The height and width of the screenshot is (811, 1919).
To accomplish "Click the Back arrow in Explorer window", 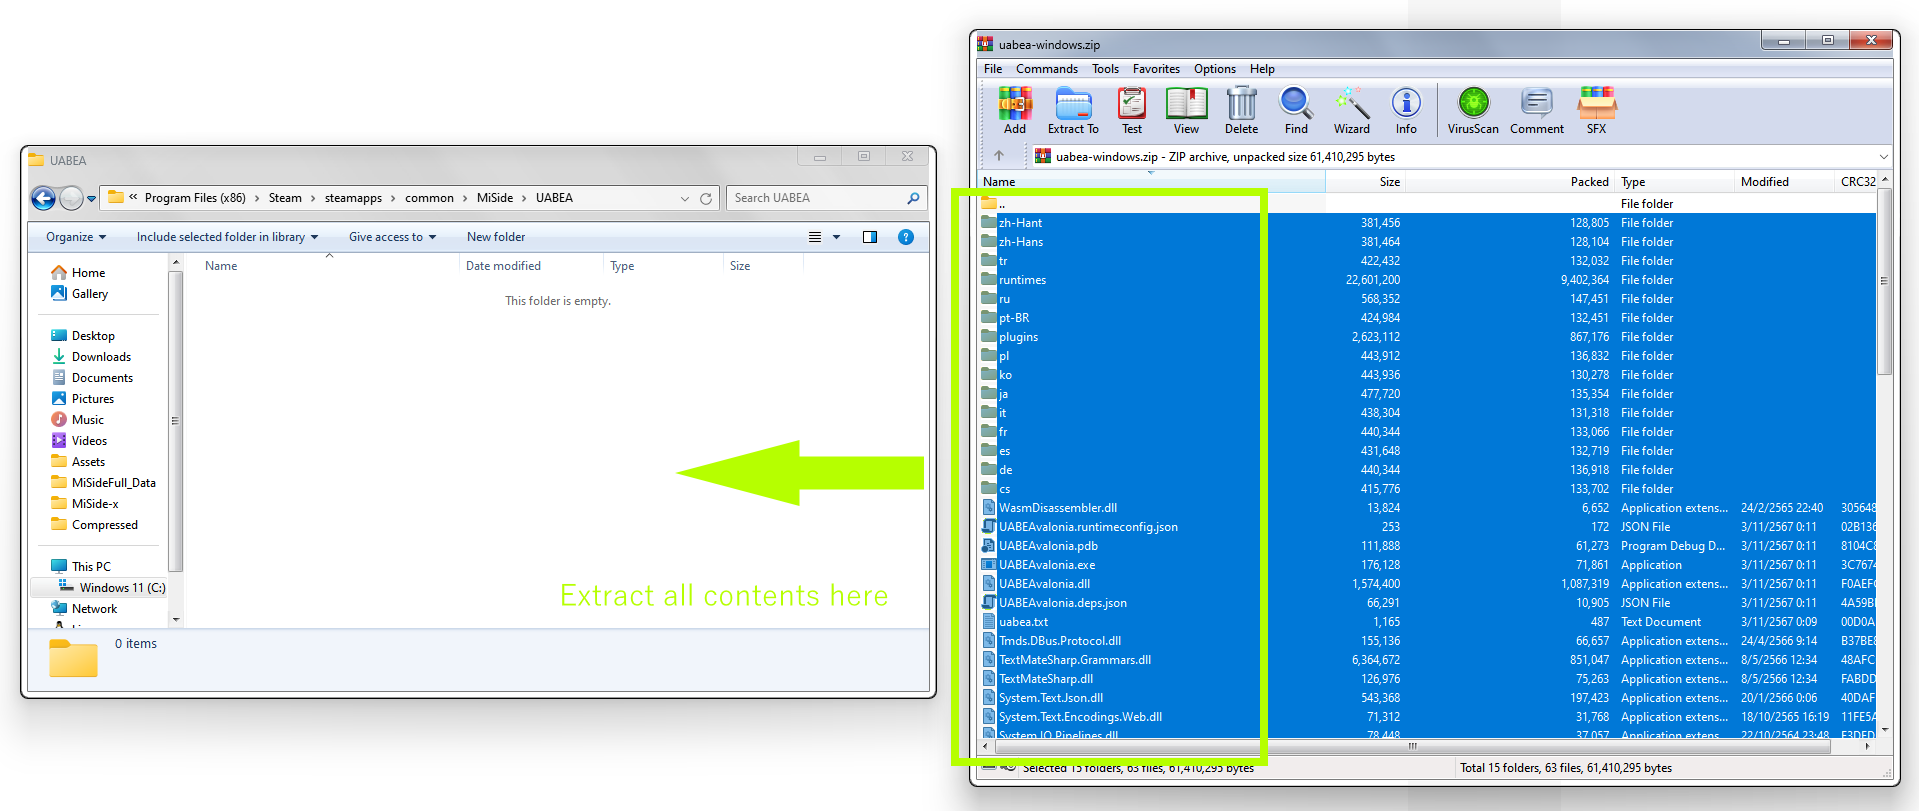I will [x=43, y=198].
